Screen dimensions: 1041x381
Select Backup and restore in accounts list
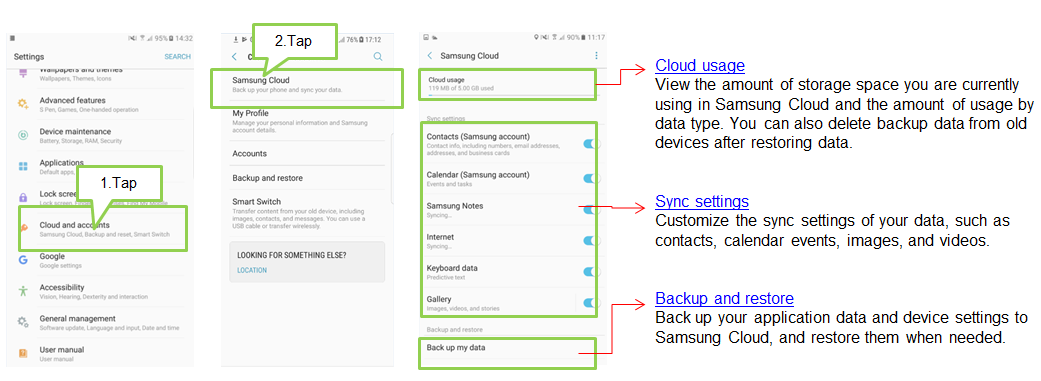click(307, 178)
